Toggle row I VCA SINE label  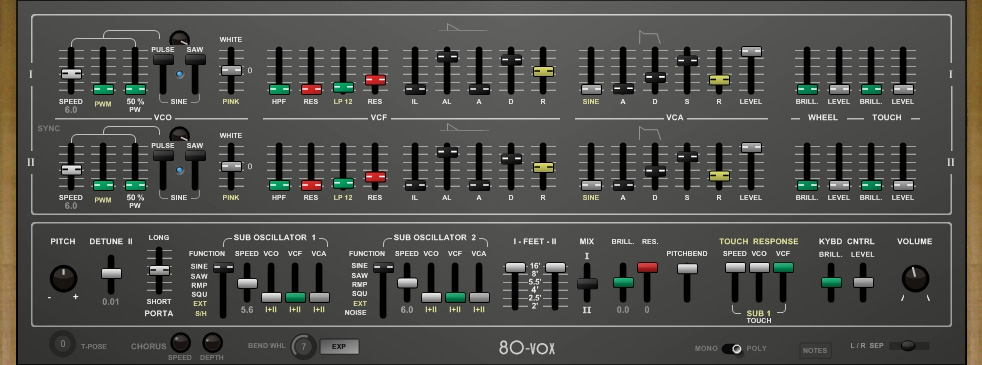(x=591, y=101)
